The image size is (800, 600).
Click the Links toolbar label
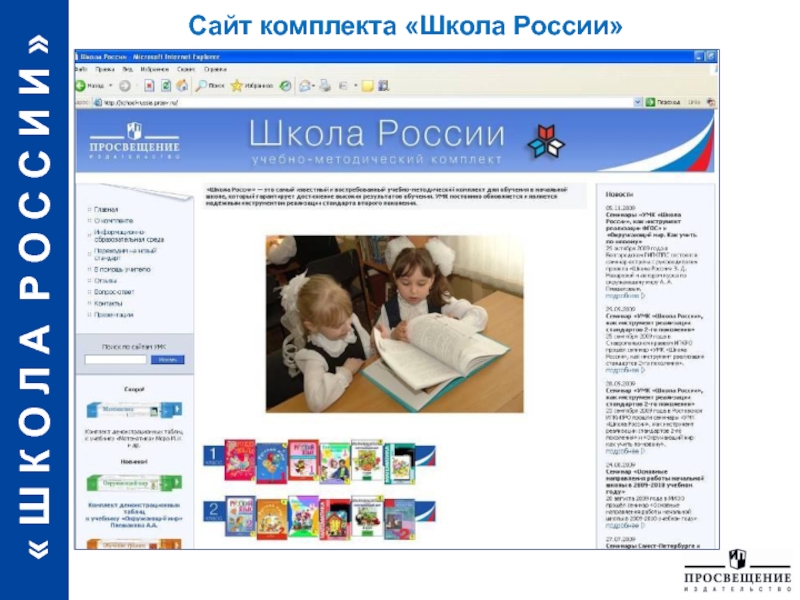point(694,103)
